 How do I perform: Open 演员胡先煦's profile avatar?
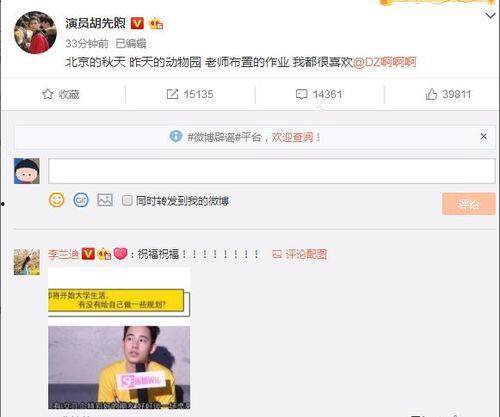point(35,33)
